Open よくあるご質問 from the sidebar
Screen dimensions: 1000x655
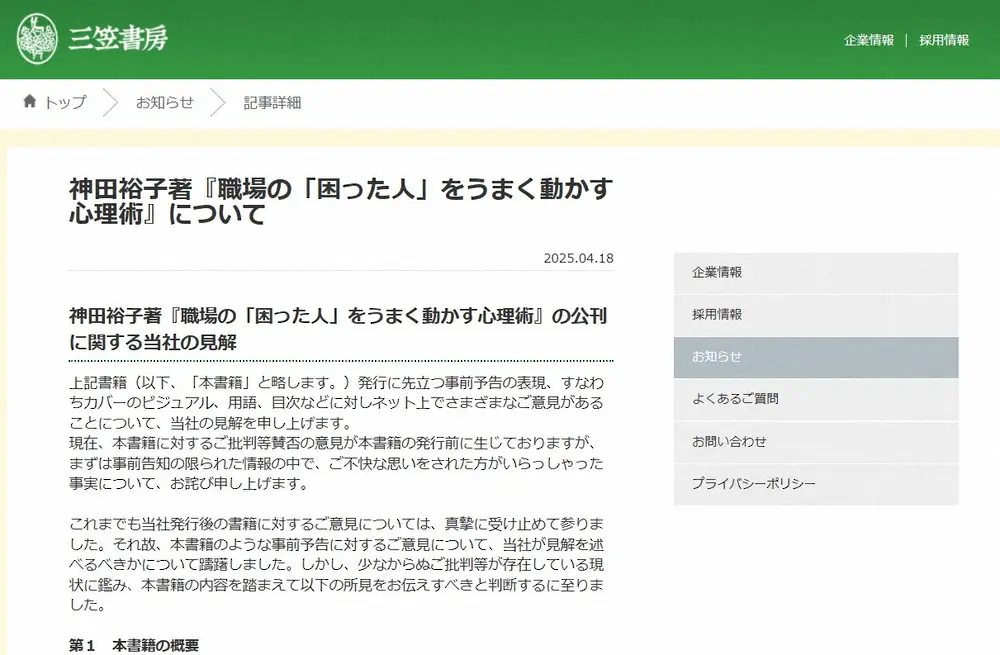coord(816,399)
